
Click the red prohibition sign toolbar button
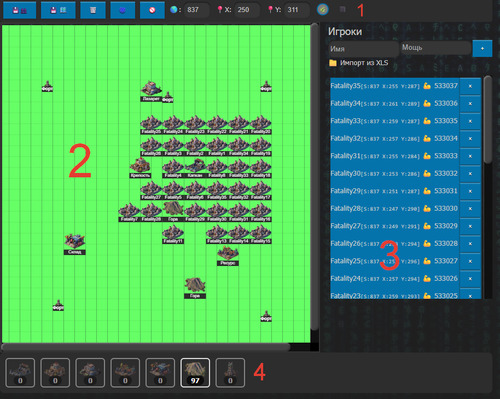(152, 10)
